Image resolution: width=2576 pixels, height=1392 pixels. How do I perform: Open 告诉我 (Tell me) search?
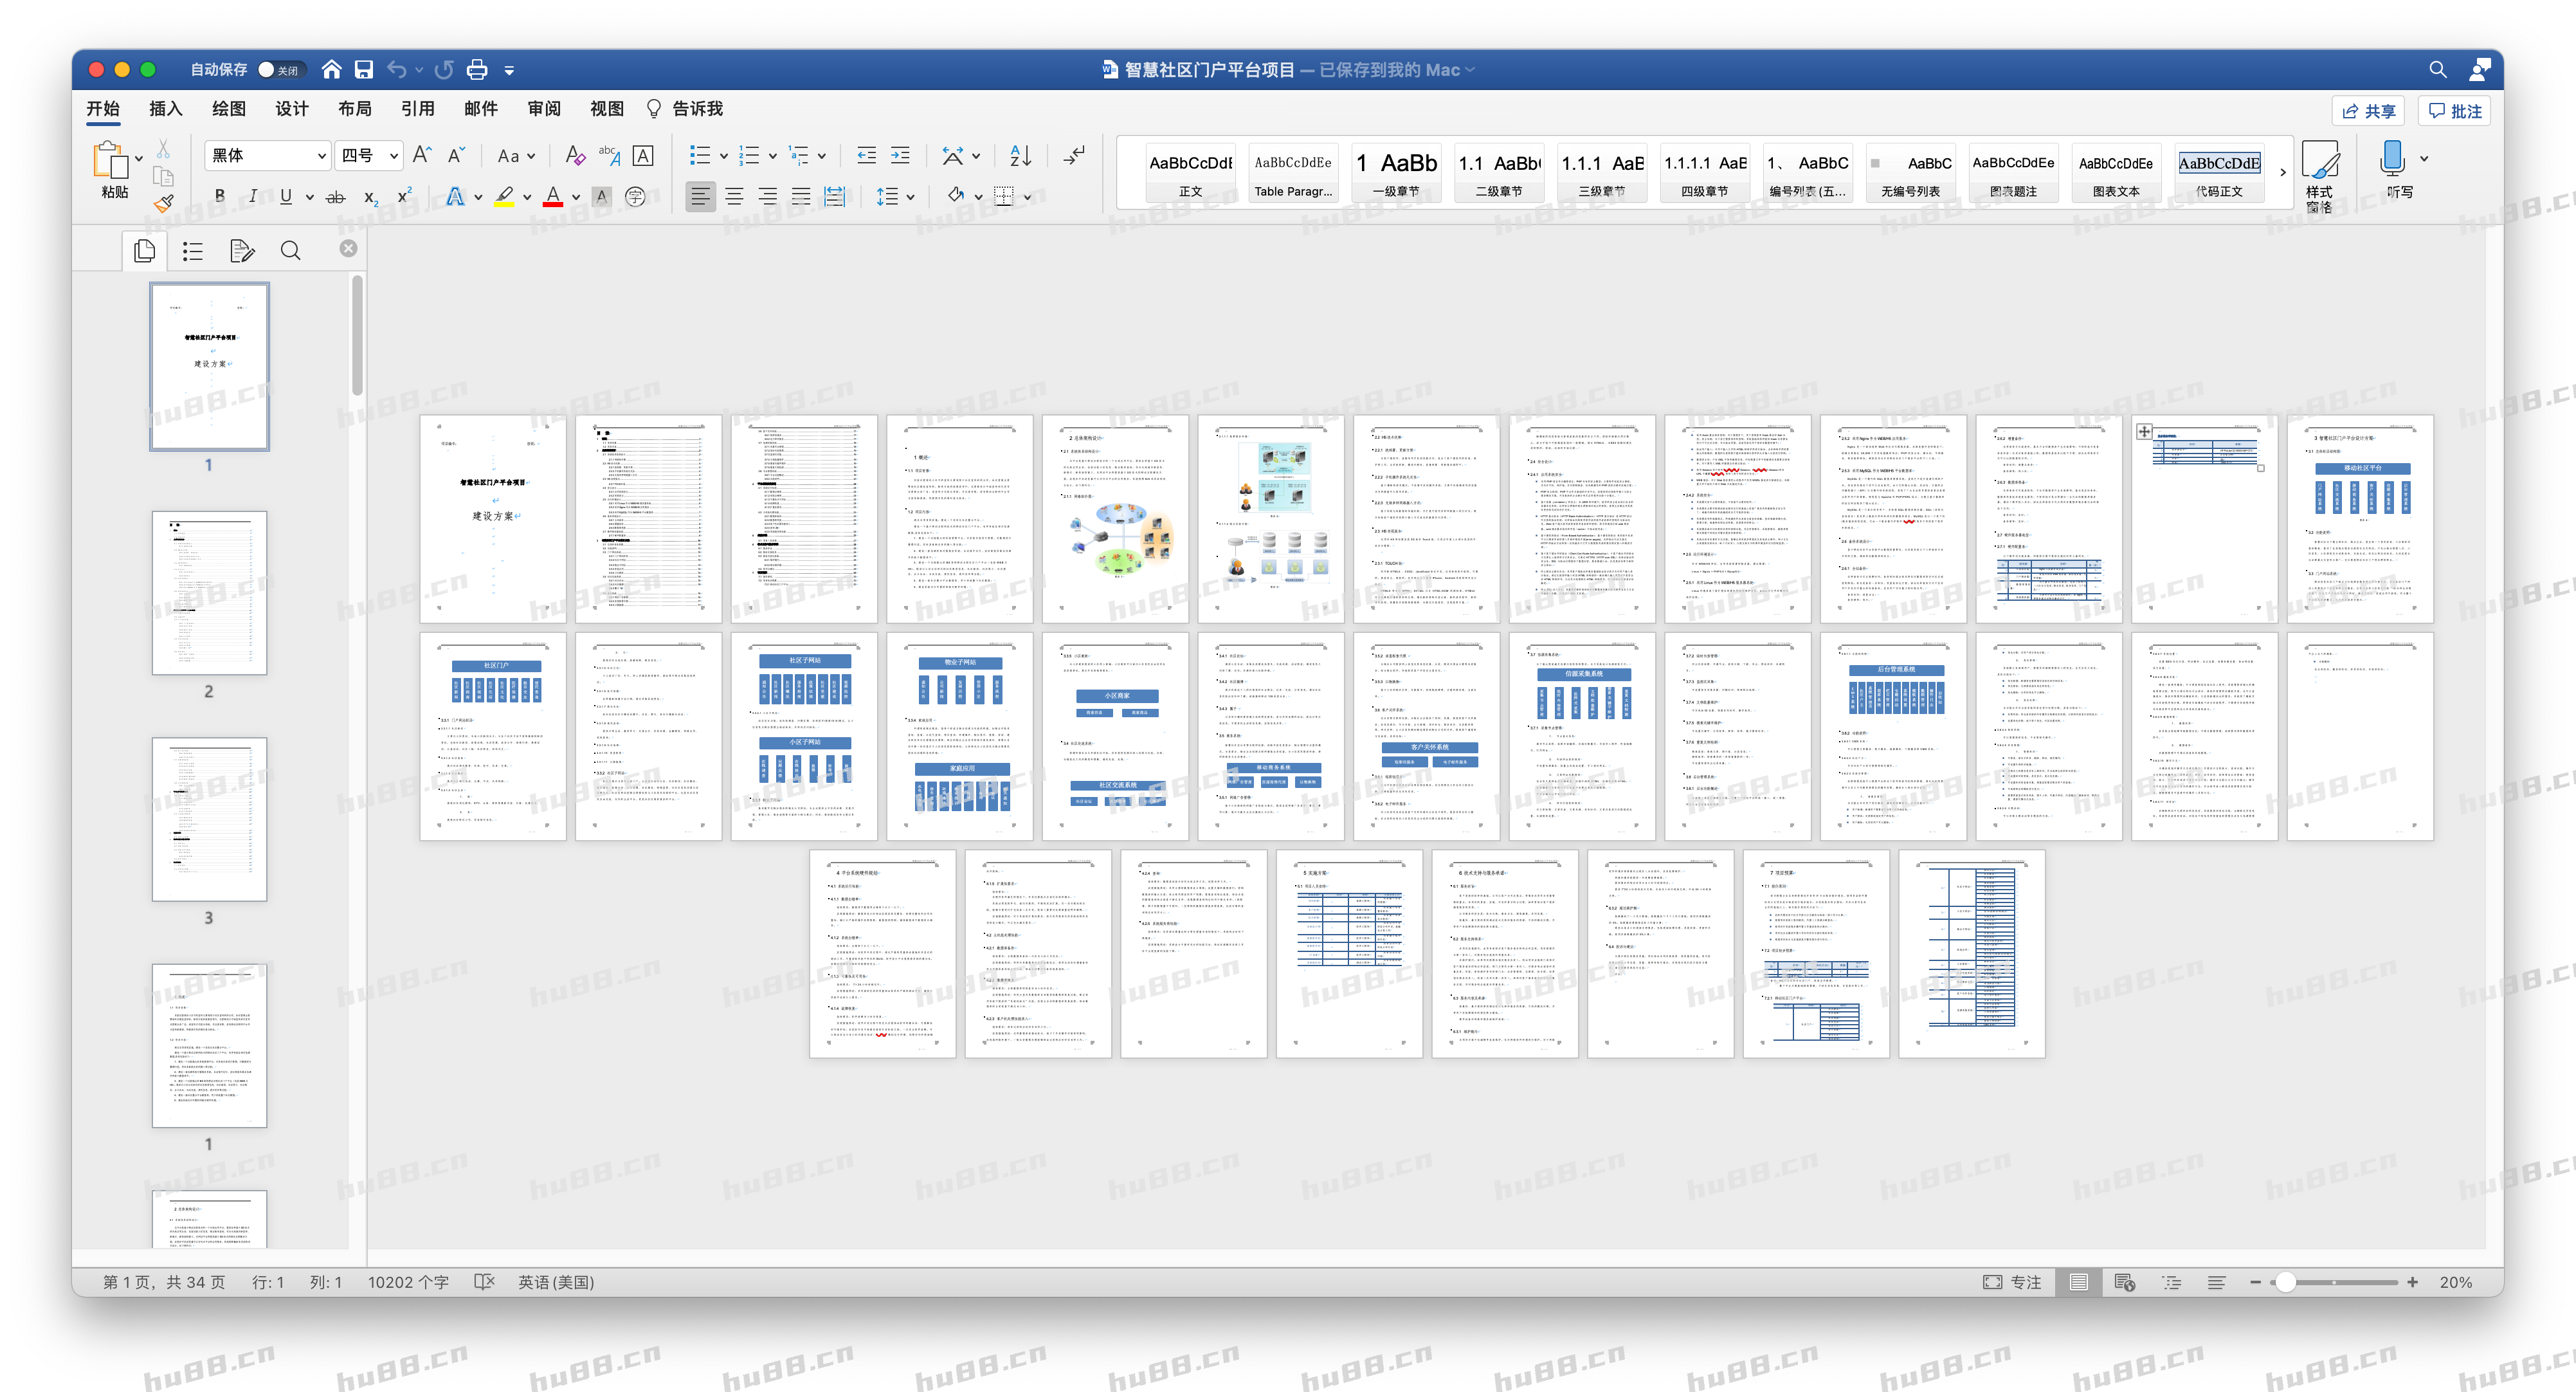coord(685,109)
